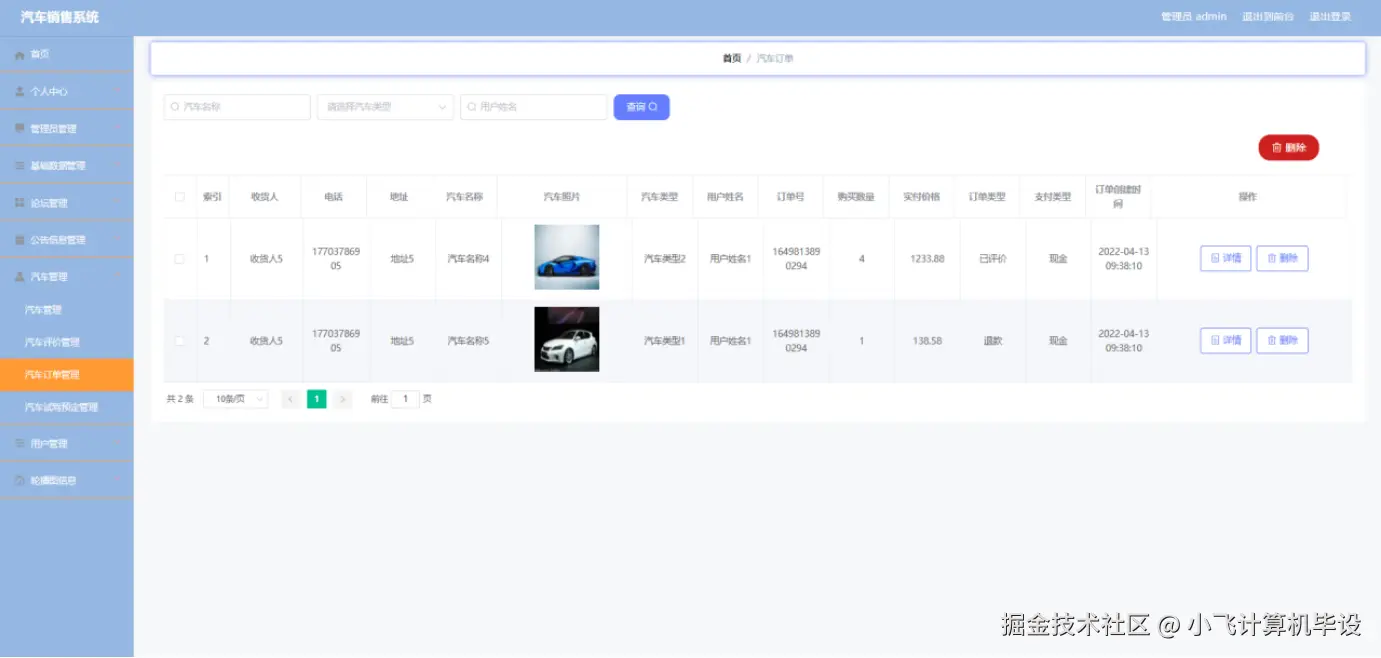
Task: Click 删除 for the 汽车名称5 order
Action: (1282, 340)
